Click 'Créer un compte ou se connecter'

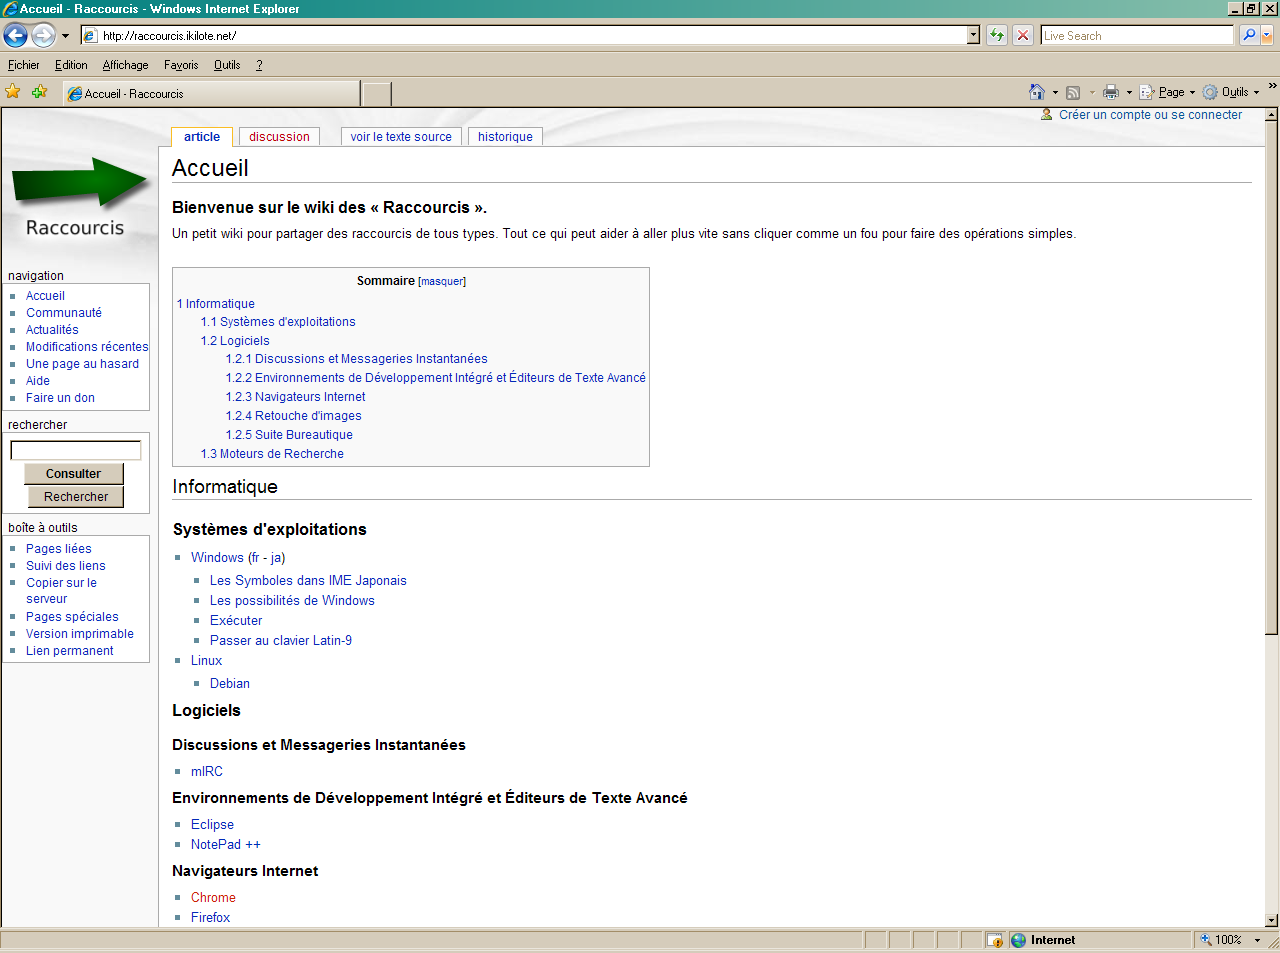[1150, 115]
